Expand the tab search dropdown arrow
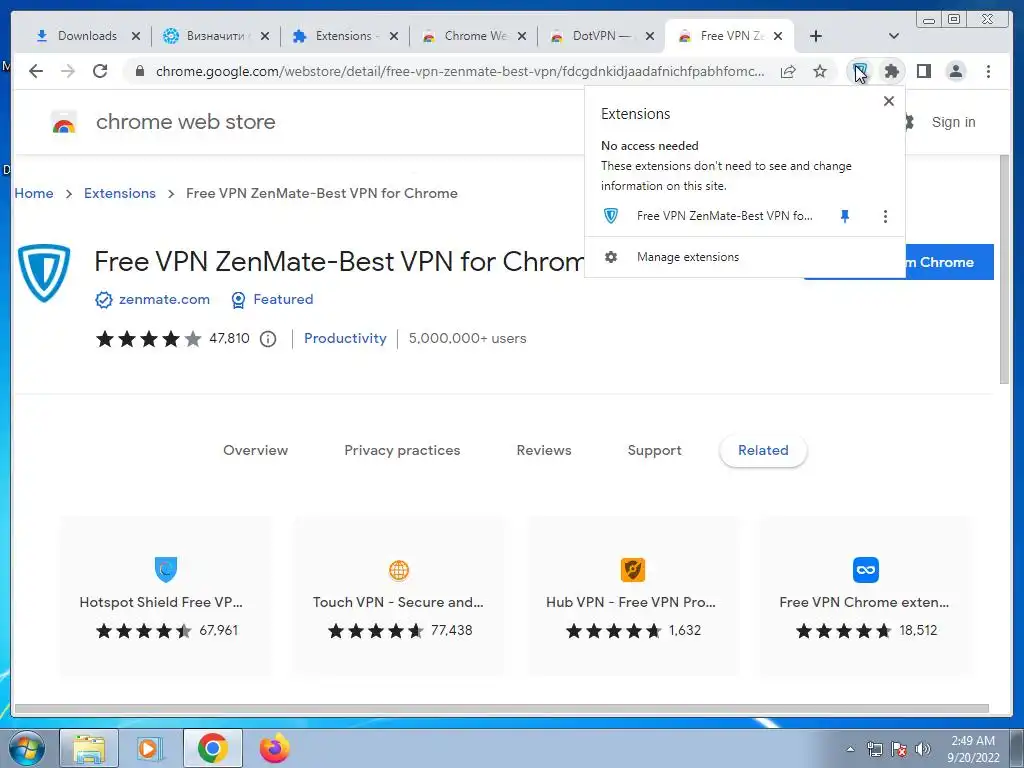 tap(894, 36)
